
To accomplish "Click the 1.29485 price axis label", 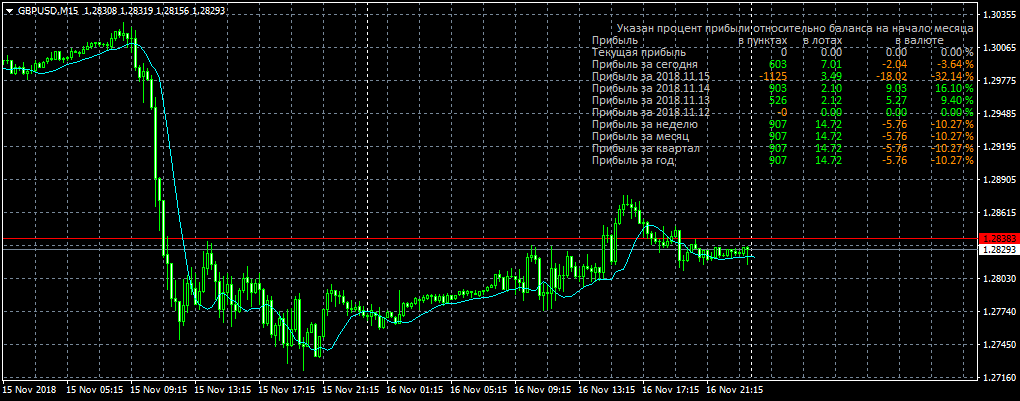I will coord(999,114).
